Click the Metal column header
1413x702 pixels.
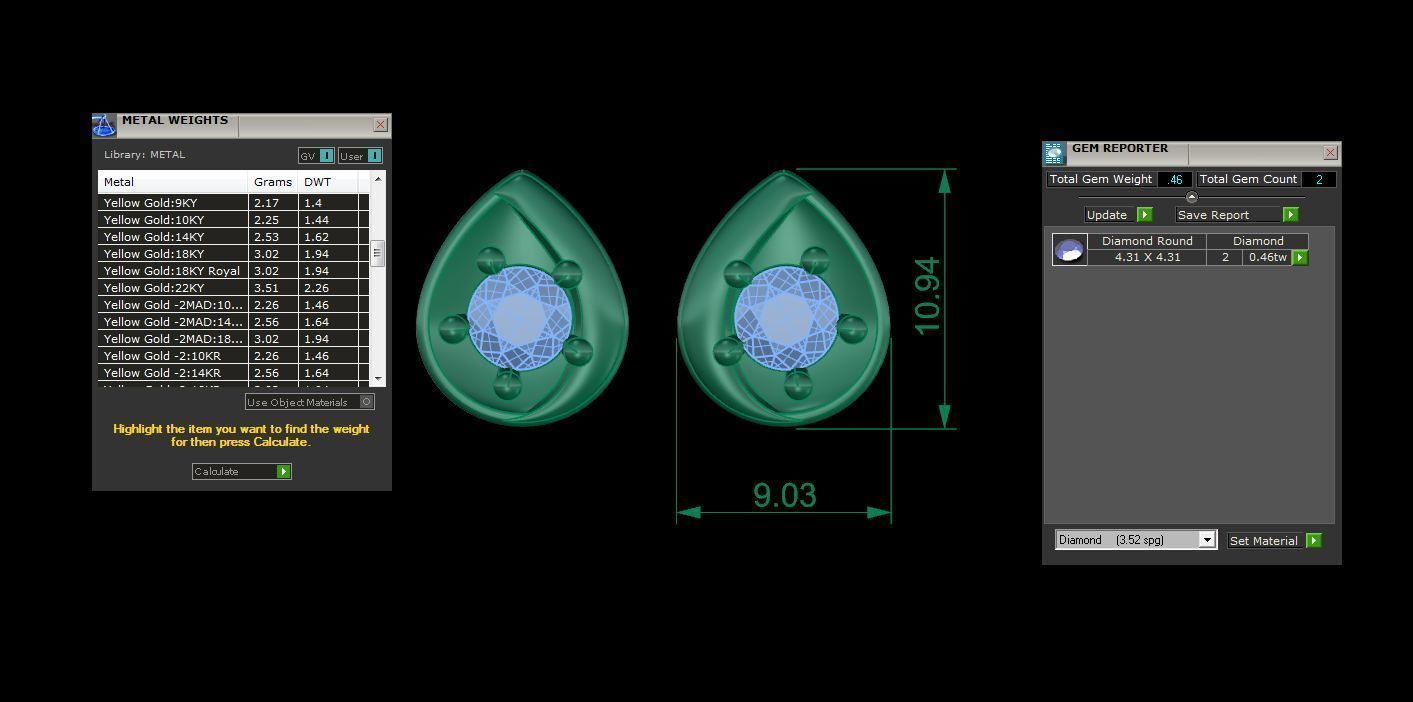coord(173,182)
